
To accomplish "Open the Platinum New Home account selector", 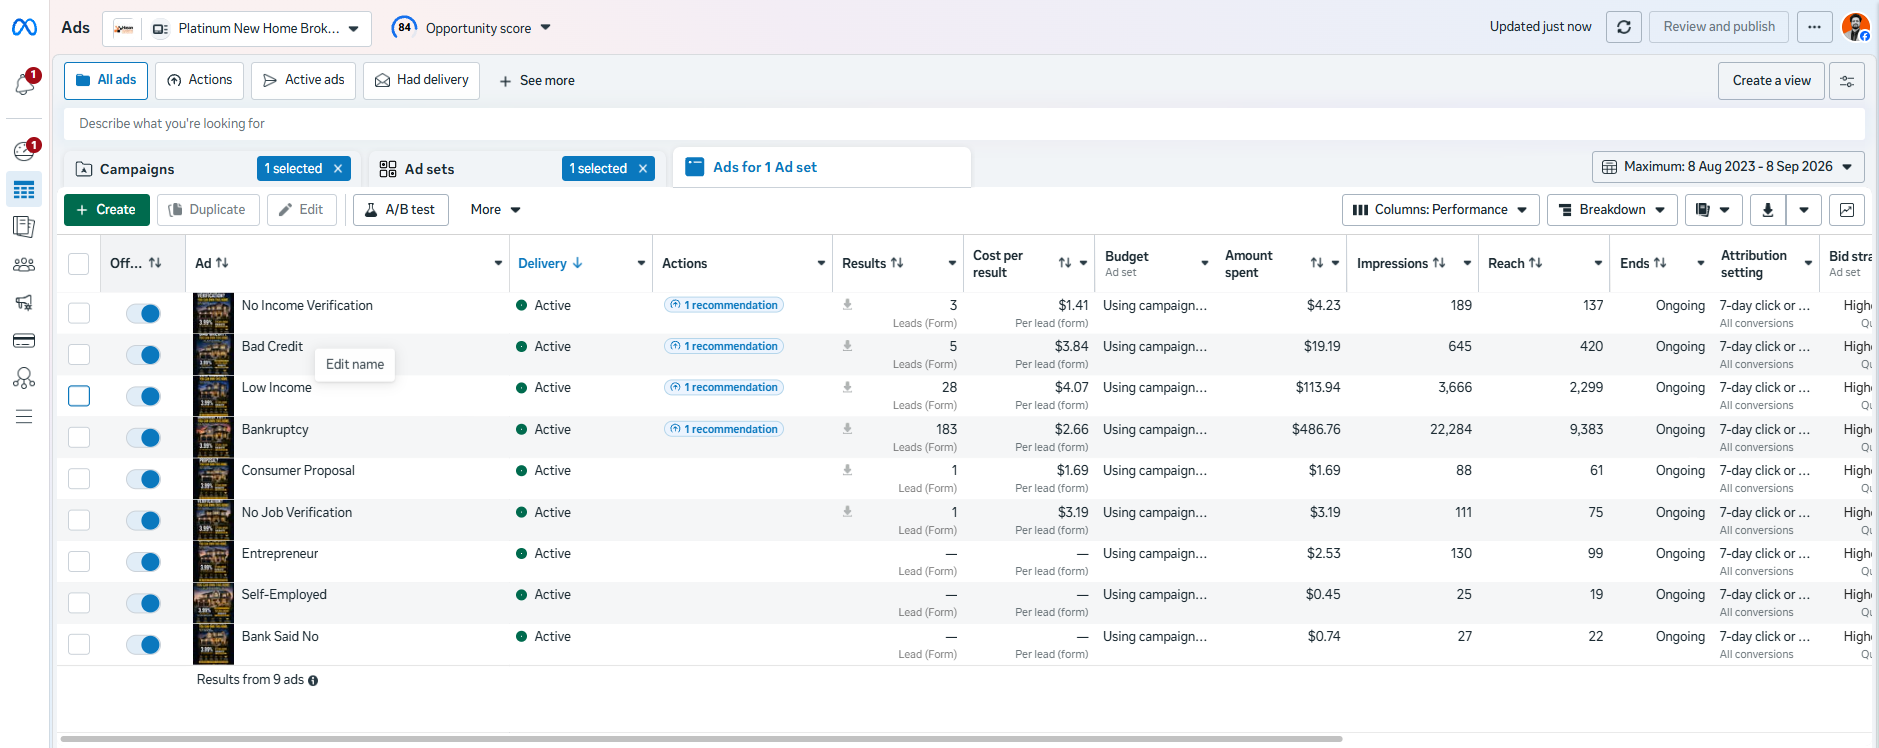I will (x=237, y=29).
